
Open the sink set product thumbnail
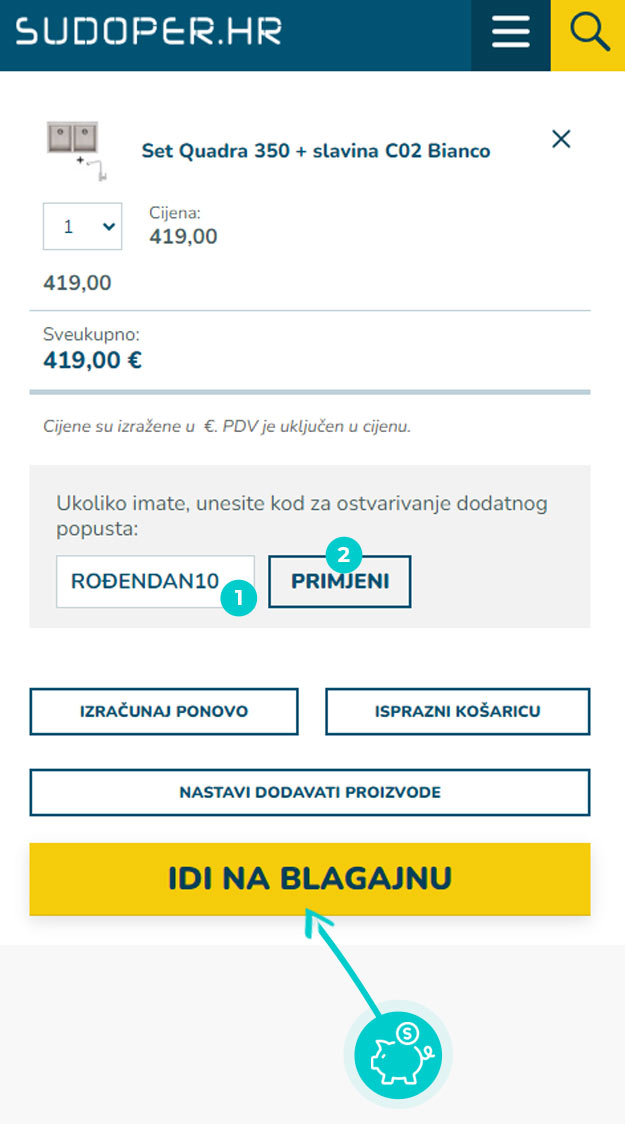click(x=76, y=149)
